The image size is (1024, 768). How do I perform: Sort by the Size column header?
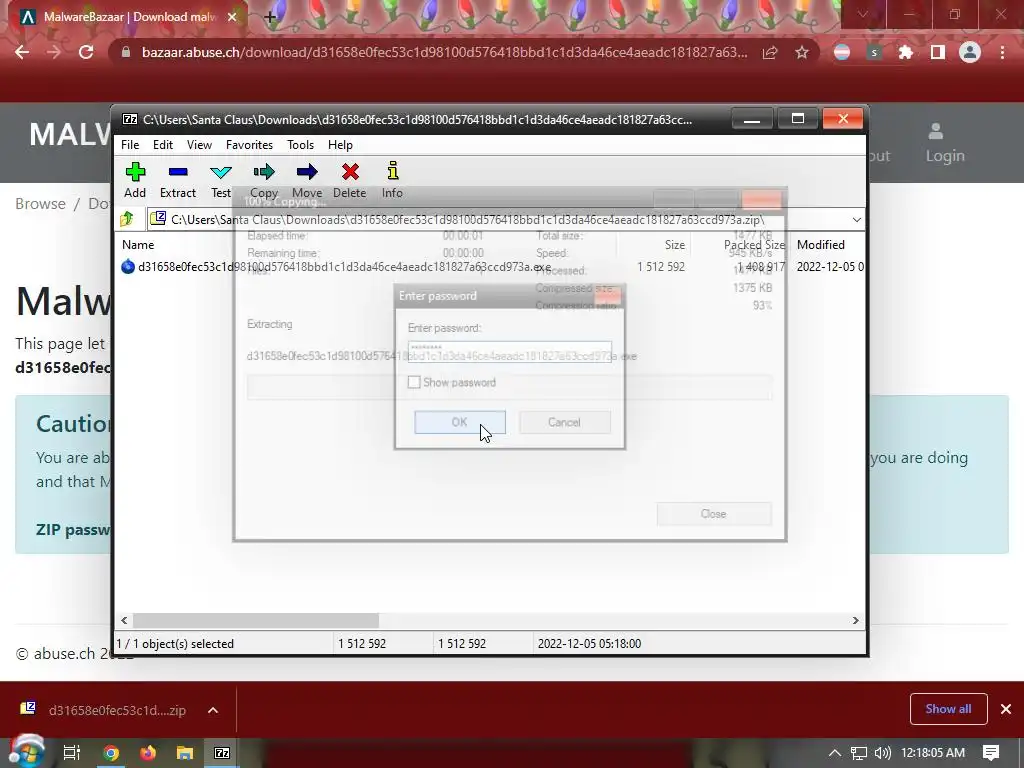click(x=675, y=245)
